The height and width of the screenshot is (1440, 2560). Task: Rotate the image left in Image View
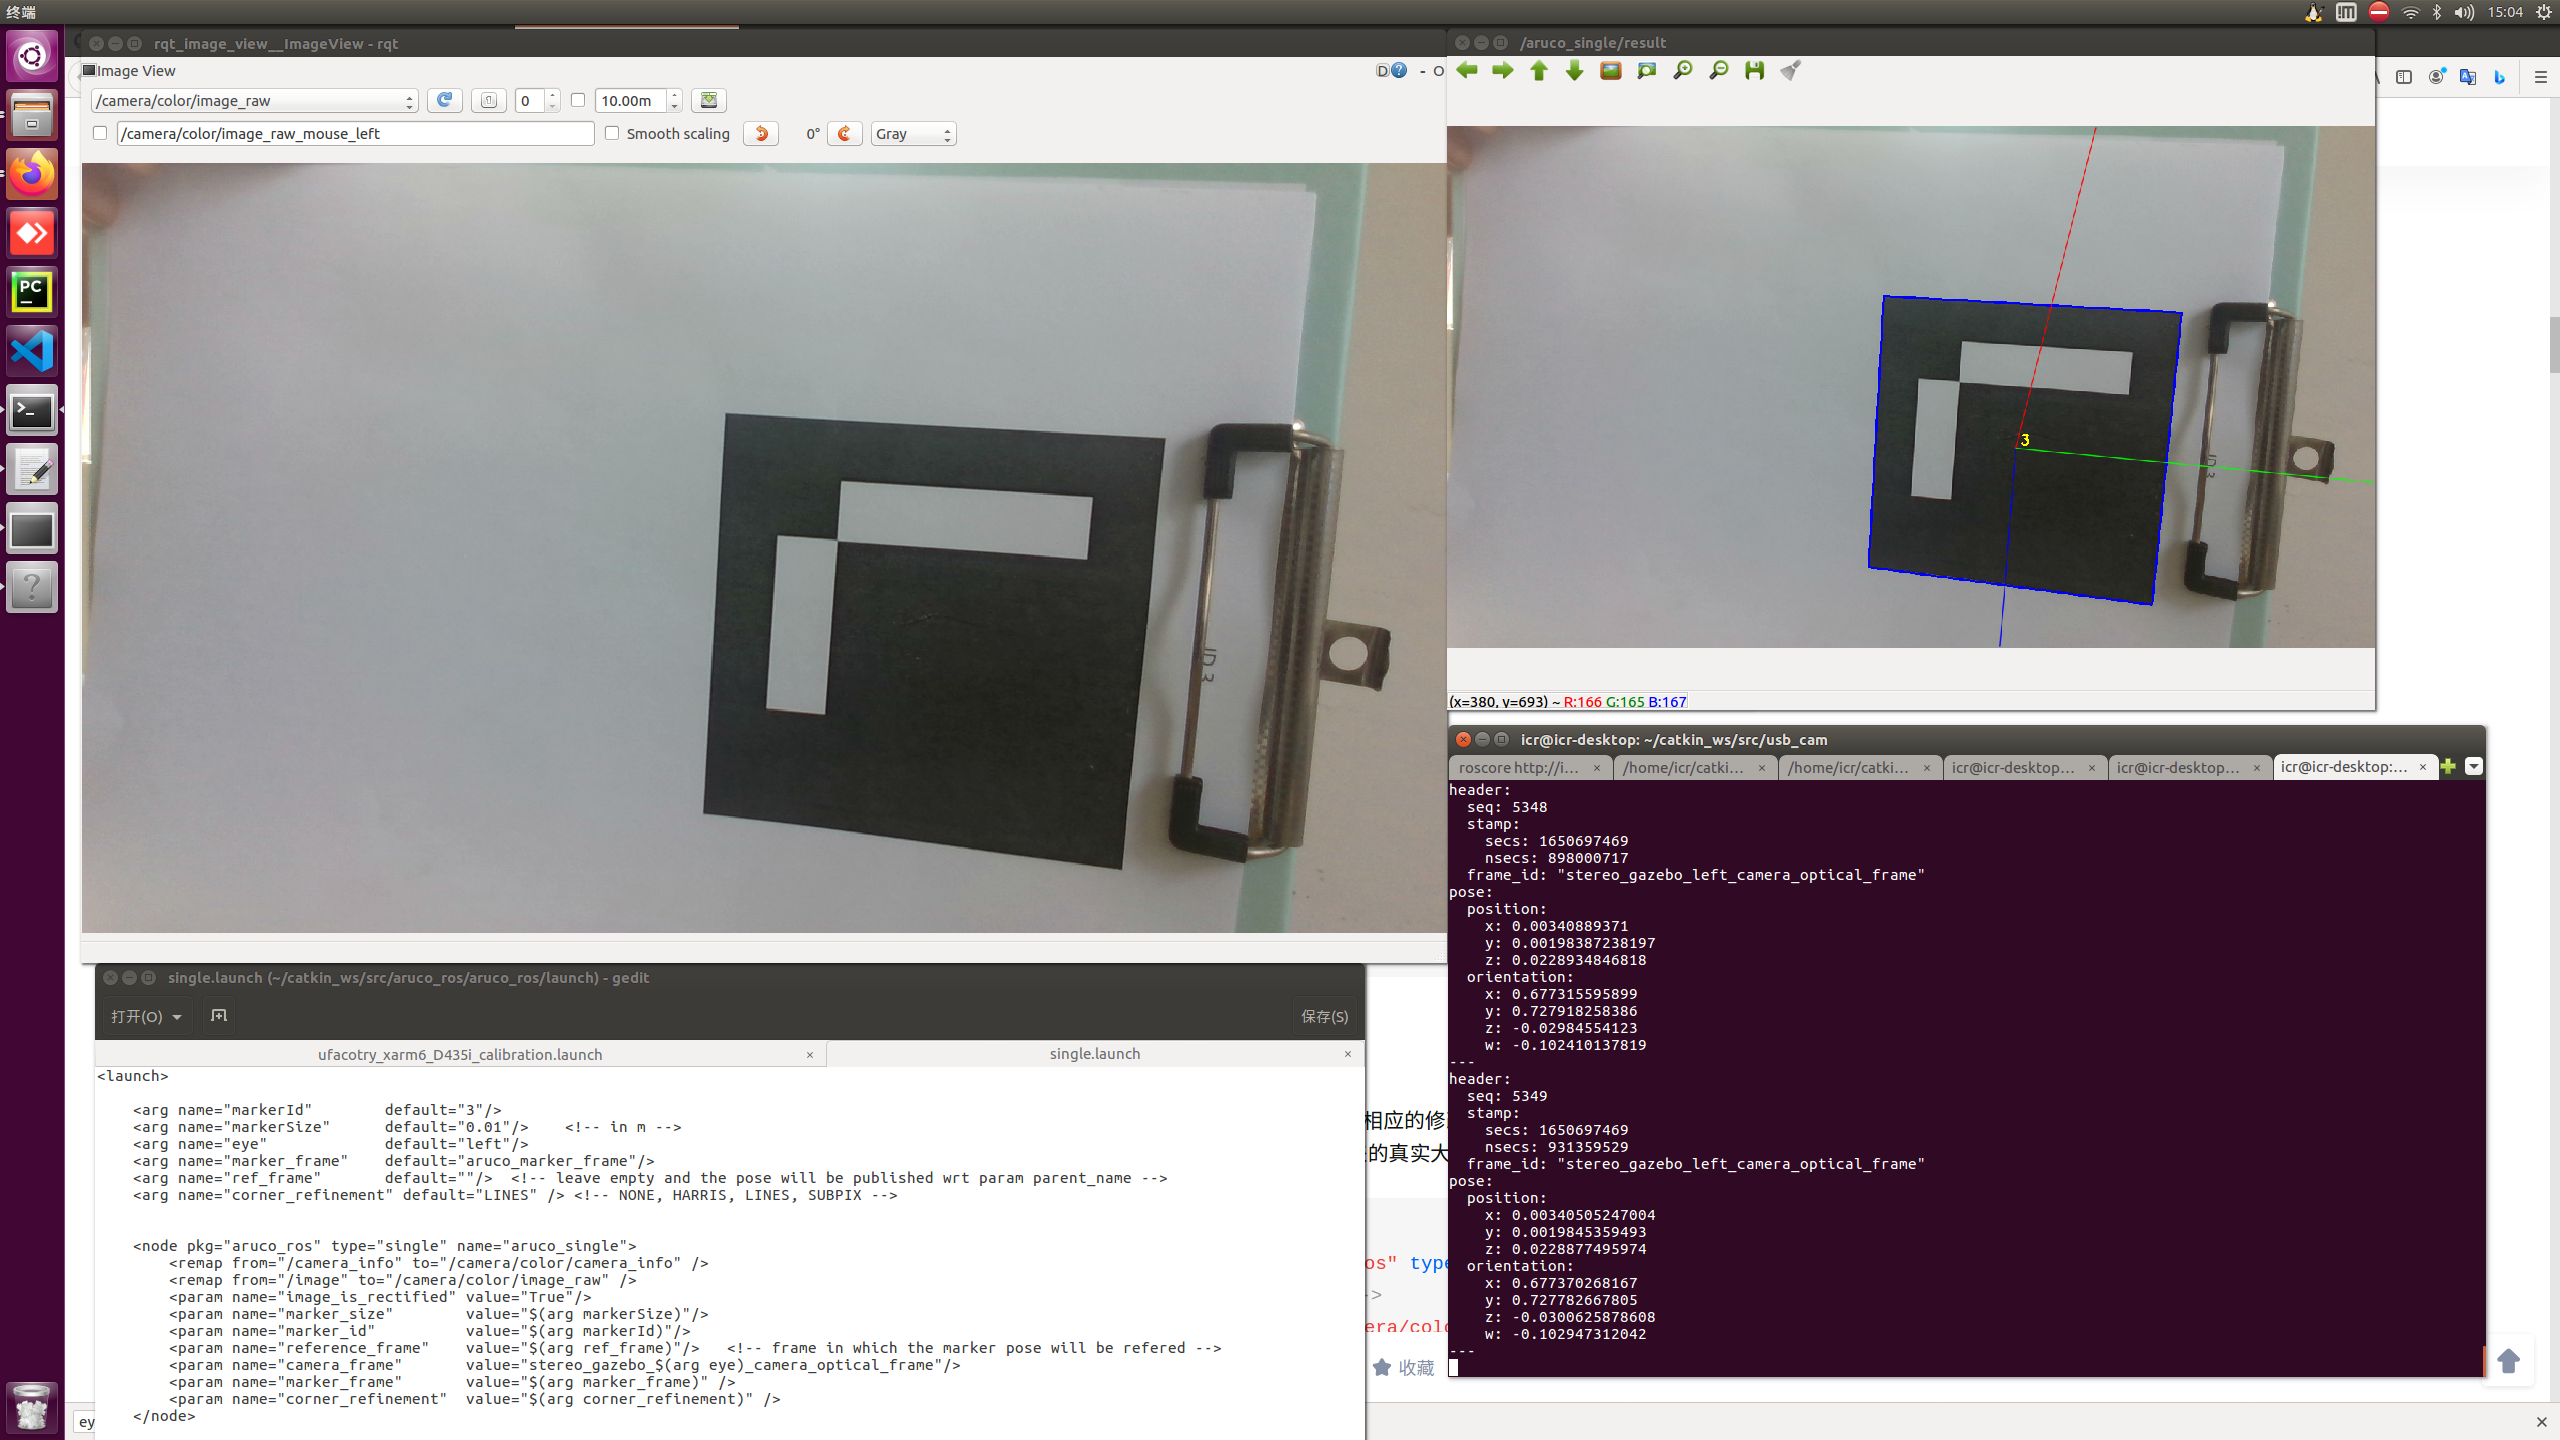pos(760,133)
